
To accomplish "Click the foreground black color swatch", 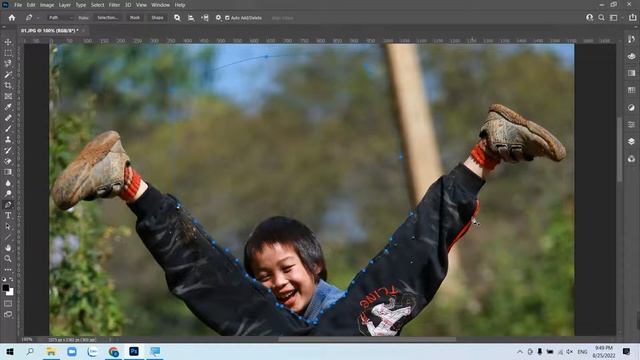I will point(6,288).
